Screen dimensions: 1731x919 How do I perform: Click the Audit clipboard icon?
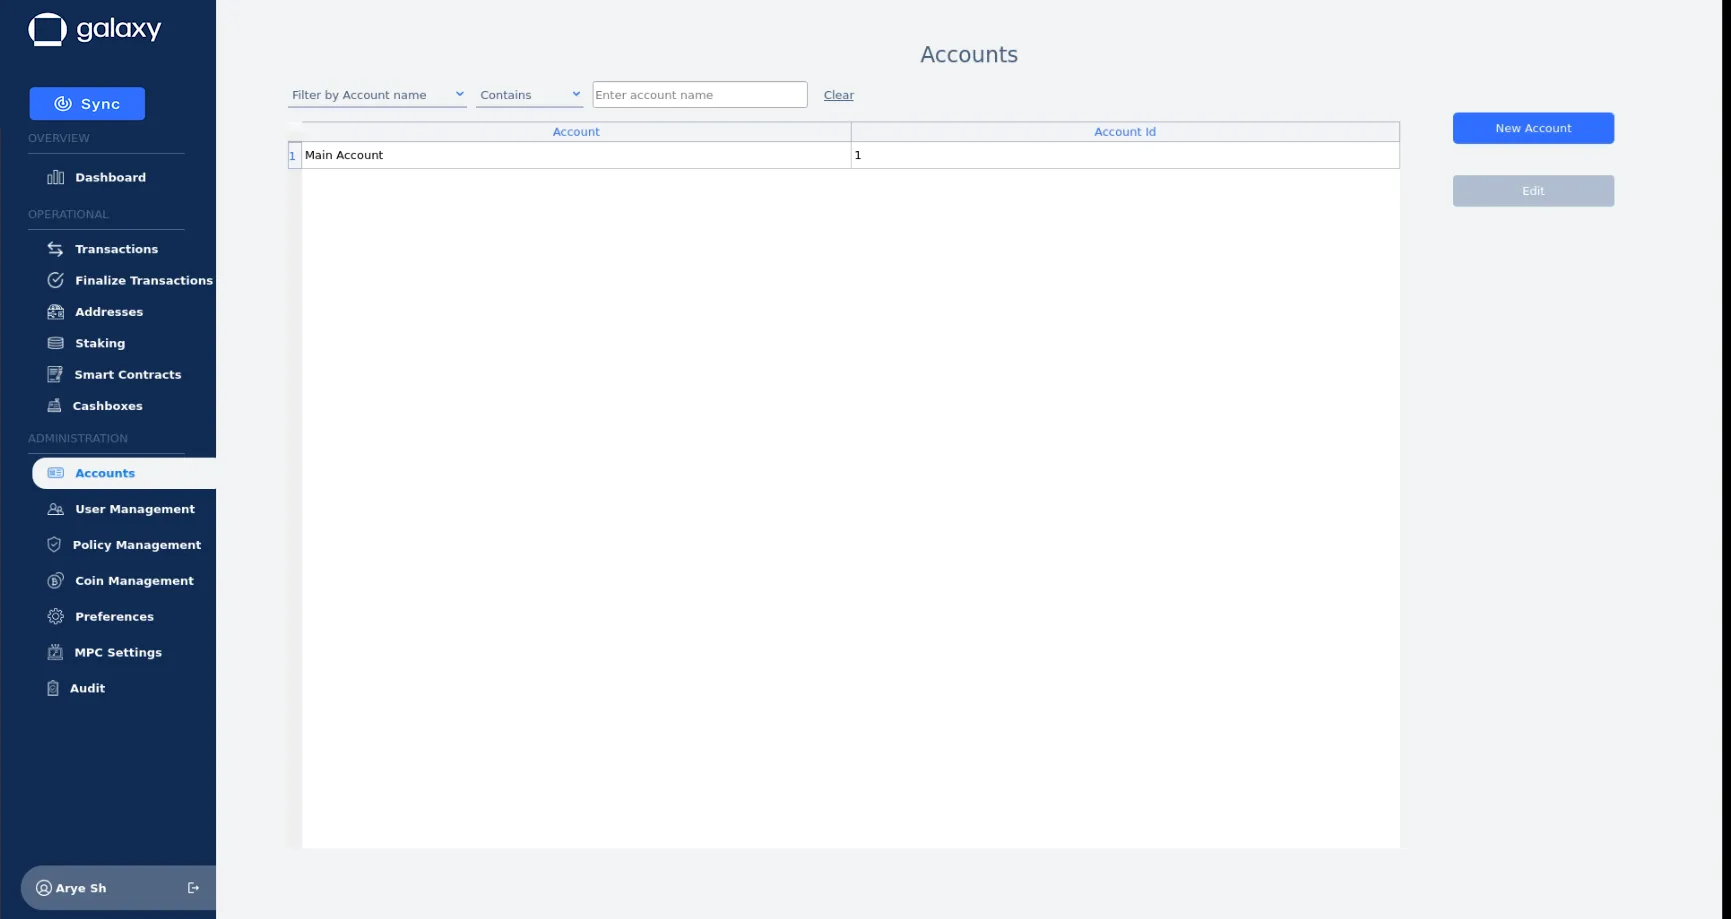pos(53,688)
